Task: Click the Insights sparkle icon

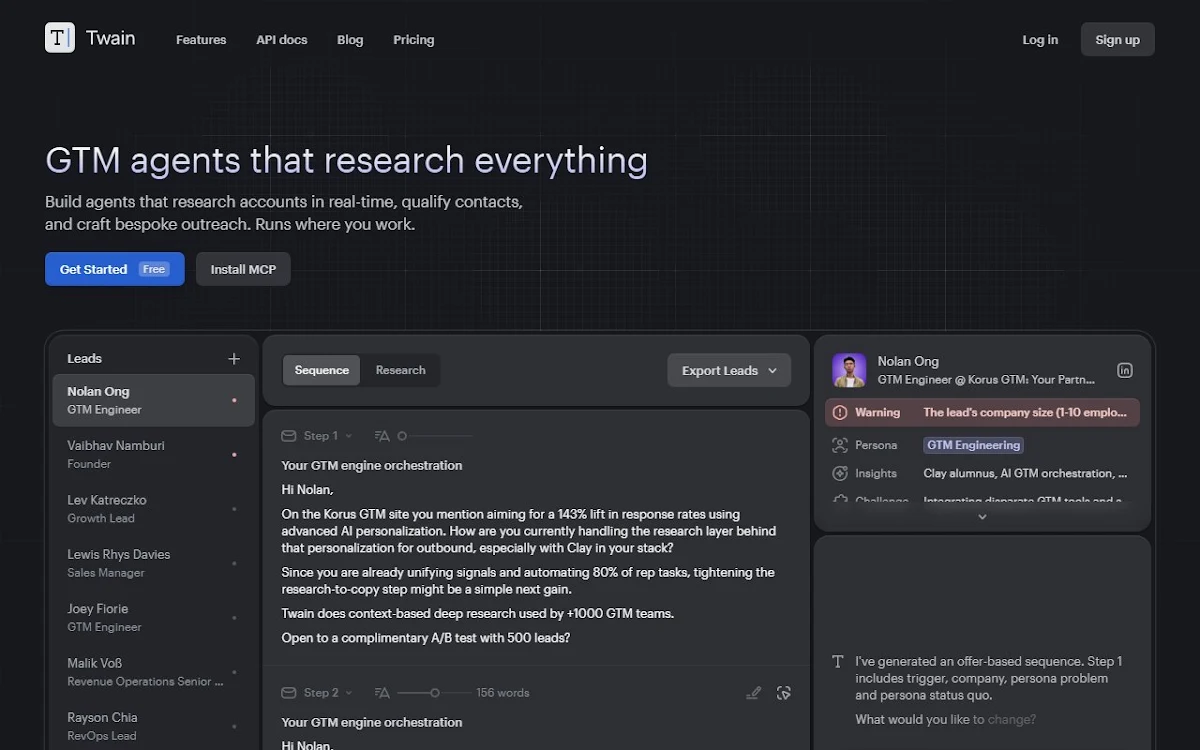Action: point(839,473)
